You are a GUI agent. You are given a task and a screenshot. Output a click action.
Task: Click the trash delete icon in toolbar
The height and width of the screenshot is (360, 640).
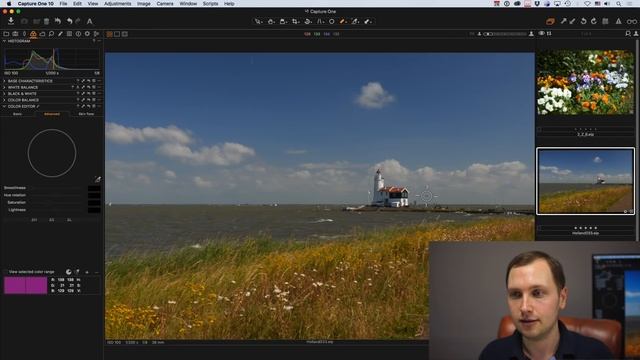pyautogui.click(x=47, y=21)
